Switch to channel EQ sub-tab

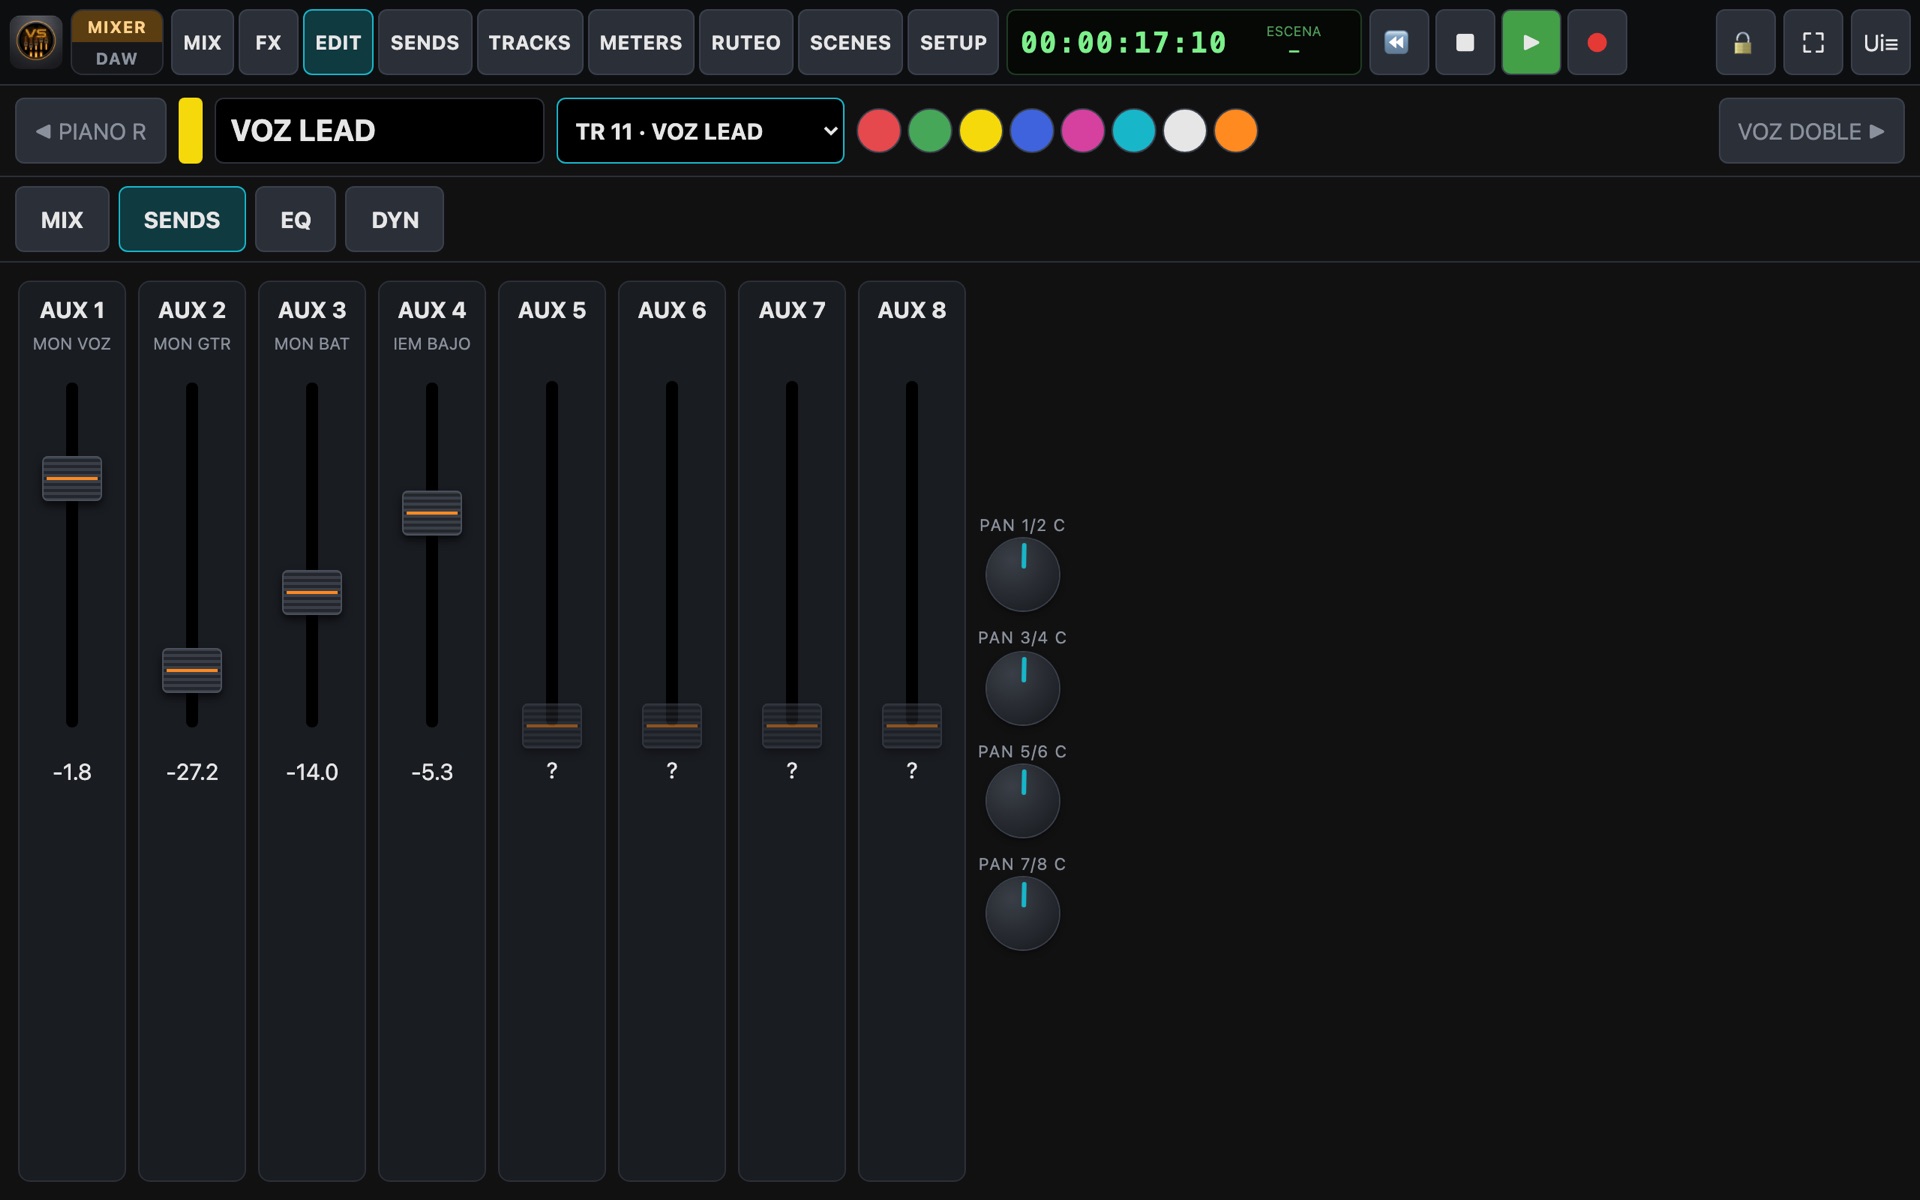[296, 219]
